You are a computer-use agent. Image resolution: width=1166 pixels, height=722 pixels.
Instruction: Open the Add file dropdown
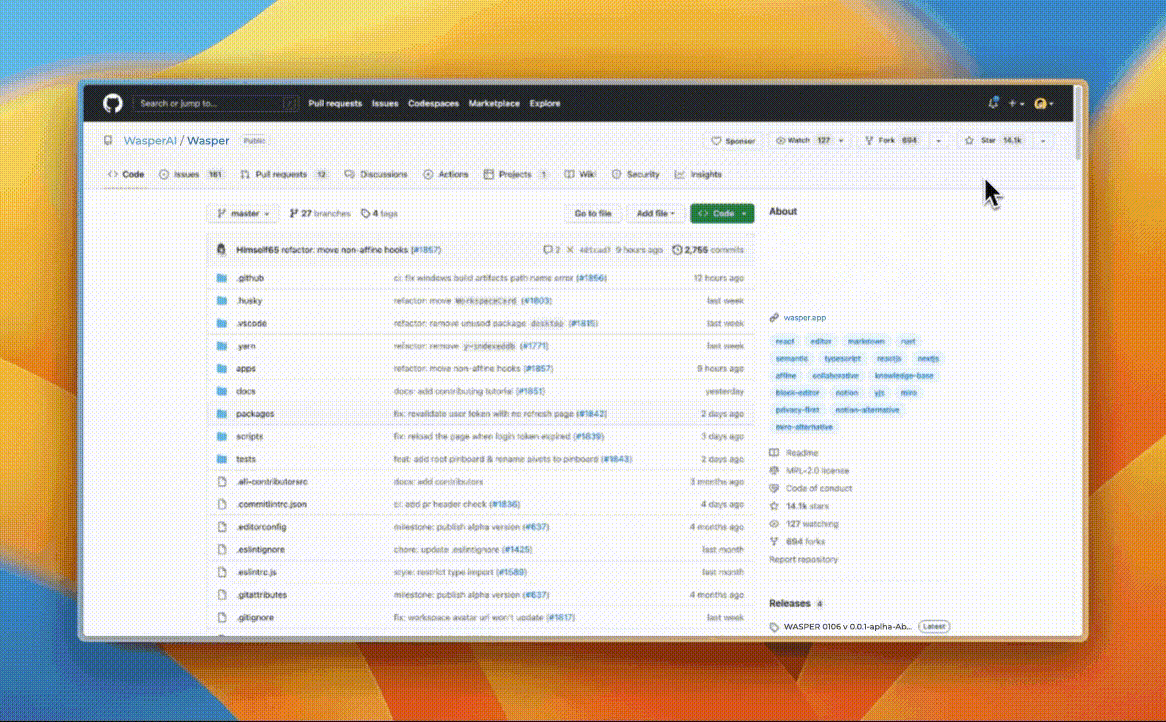pyautogui.click(x=655, y=213)
